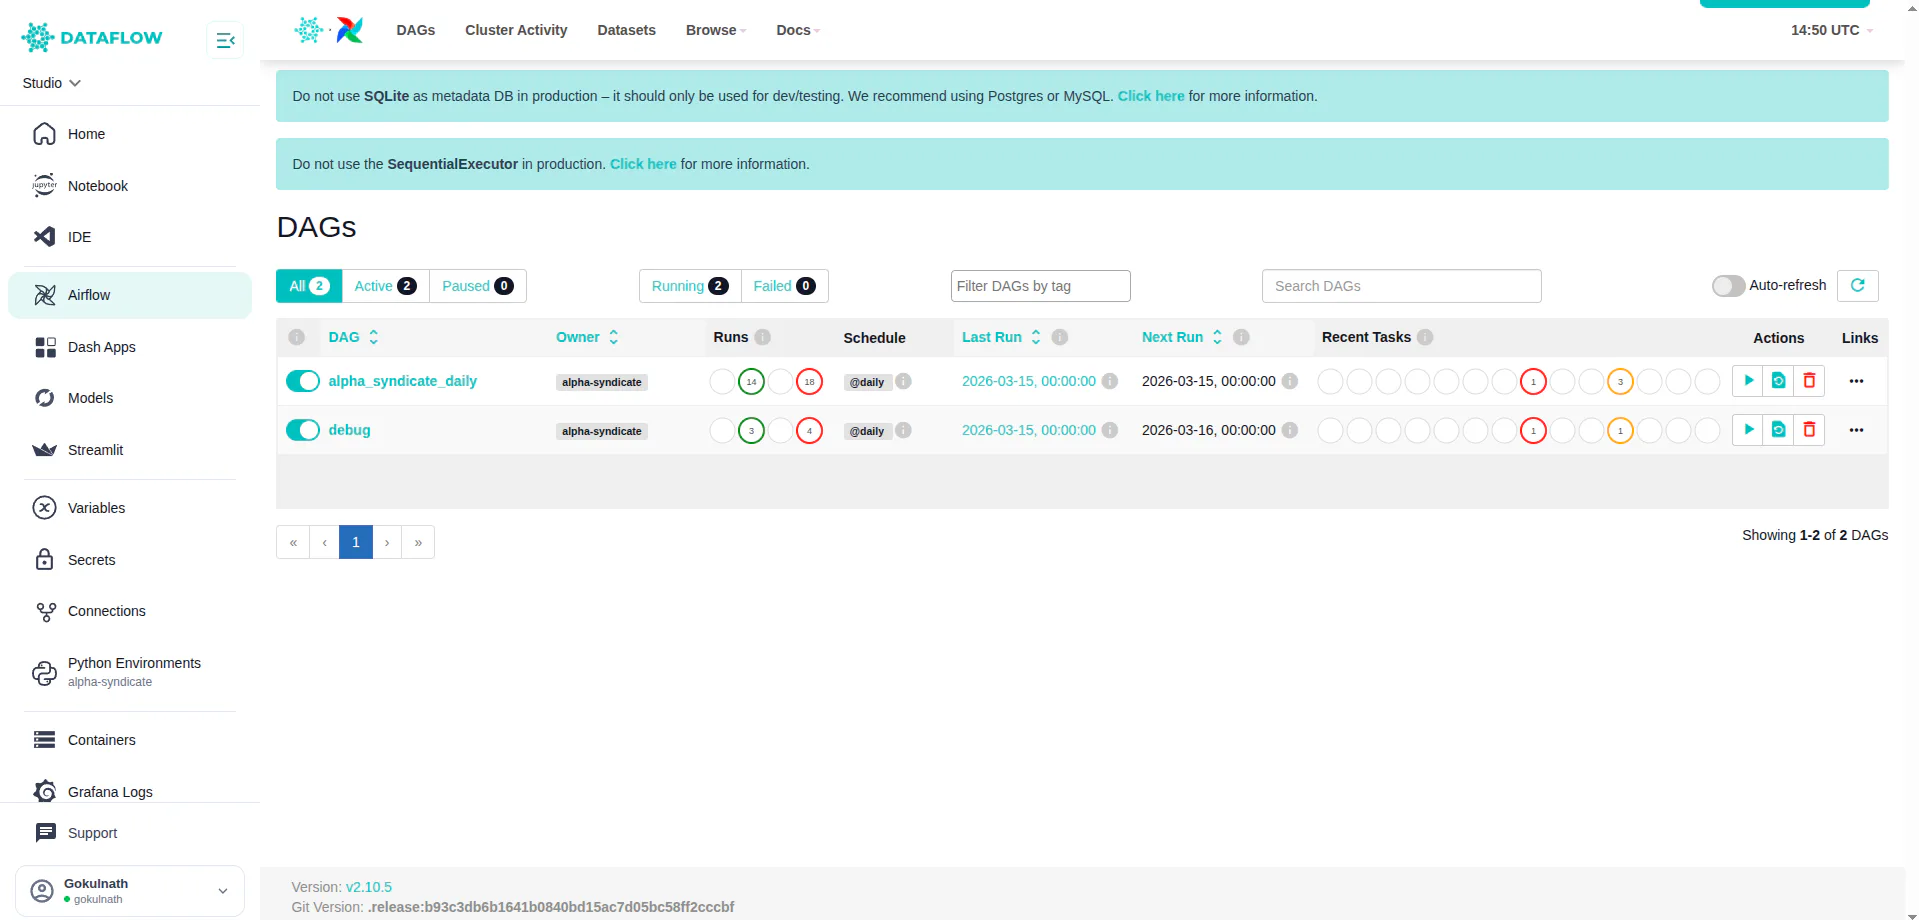The image size is (1919, 920).
Task: Enable the Auto-refresh switch
Action: click(1728, 286)
